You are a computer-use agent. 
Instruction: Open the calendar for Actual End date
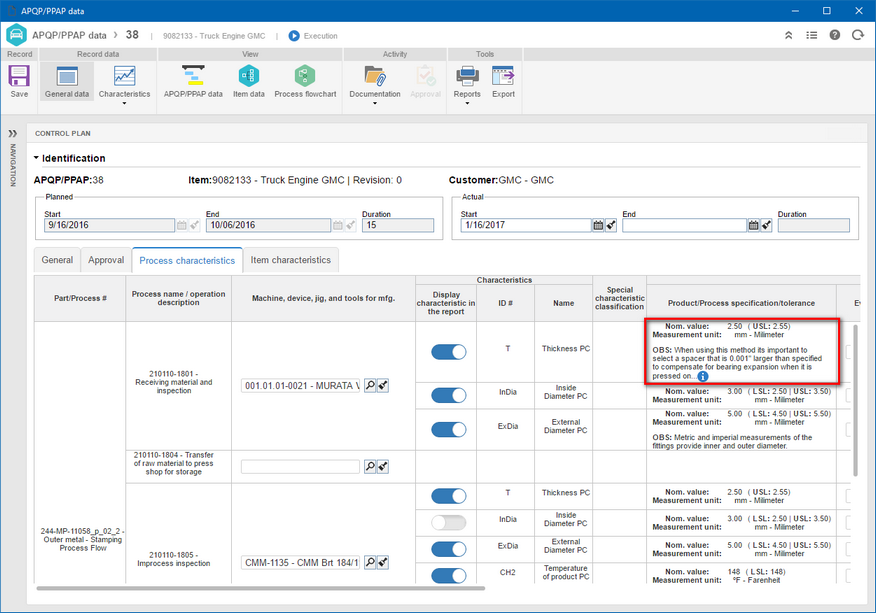753,225
